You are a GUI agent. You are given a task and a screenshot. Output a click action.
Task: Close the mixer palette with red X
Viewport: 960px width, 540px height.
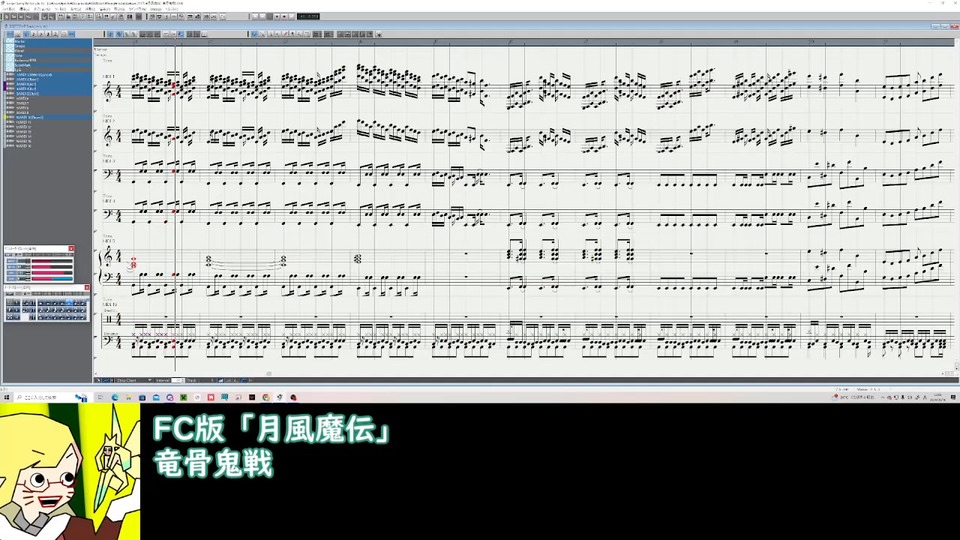click(72, 249)
